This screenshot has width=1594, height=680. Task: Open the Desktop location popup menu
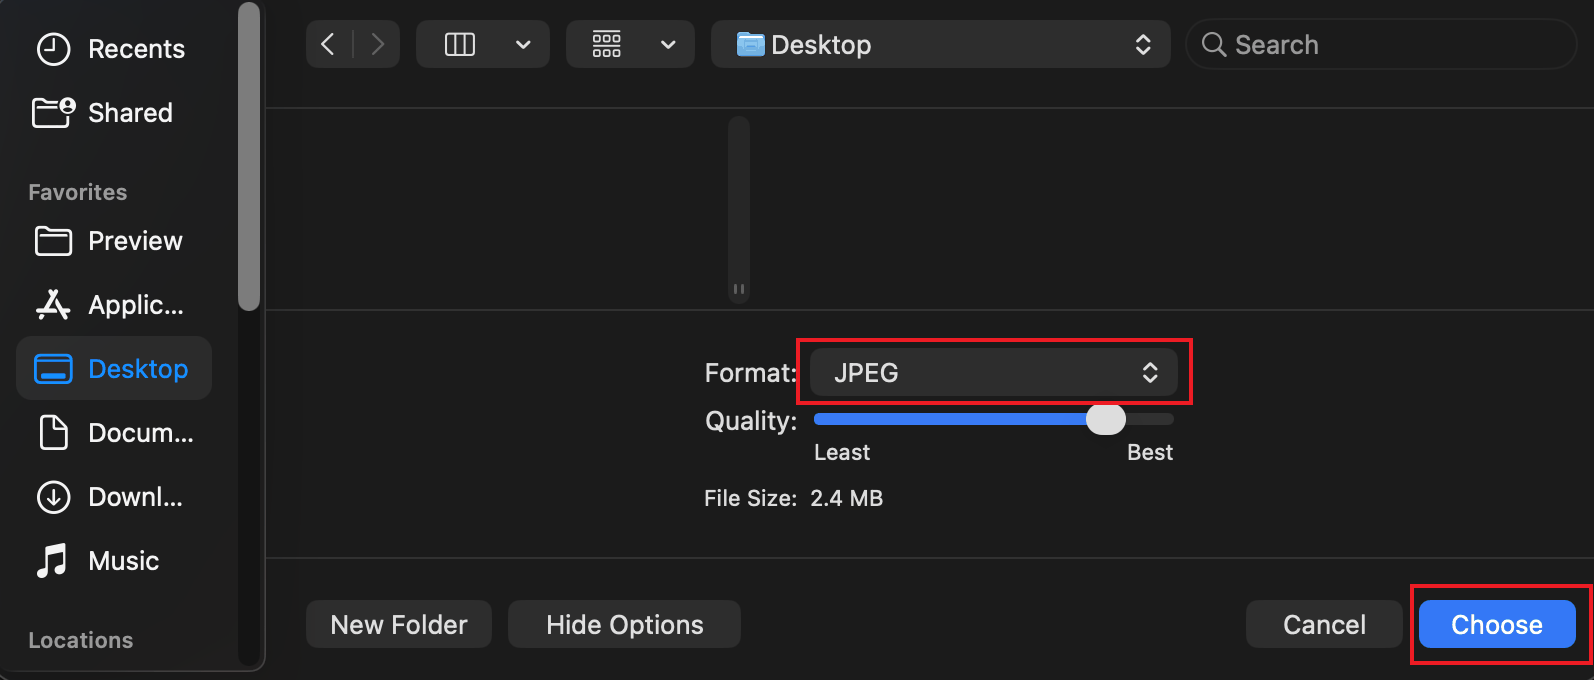[x=940, y=44]
